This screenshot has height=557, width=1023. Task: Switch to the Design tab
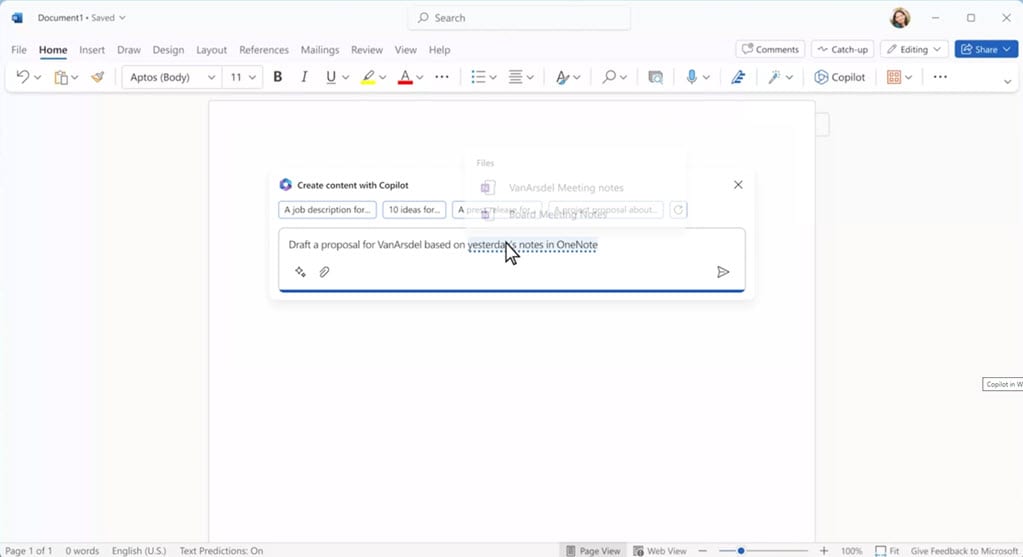168,50
